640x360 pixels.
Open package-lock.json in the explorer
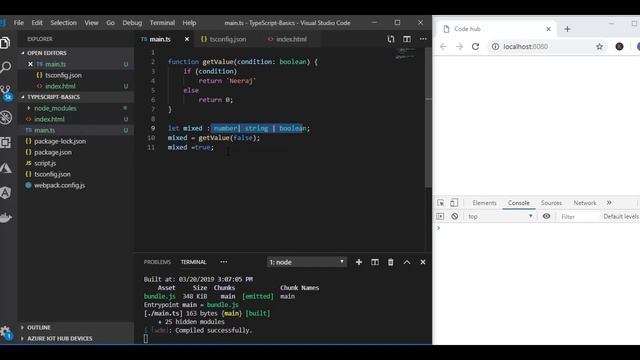[x=60, y=141]
